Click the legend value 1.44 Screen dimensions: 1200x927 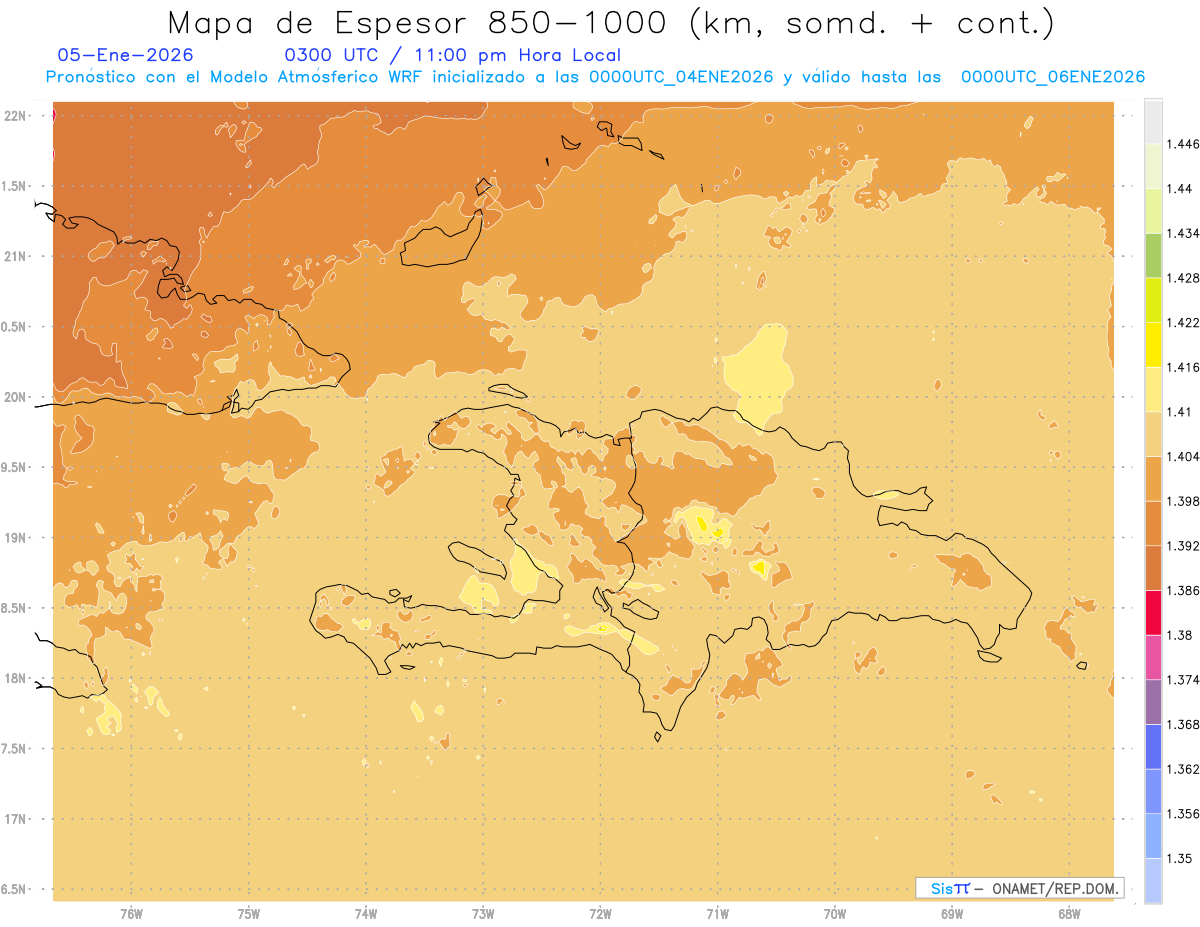click(1179, 188)
